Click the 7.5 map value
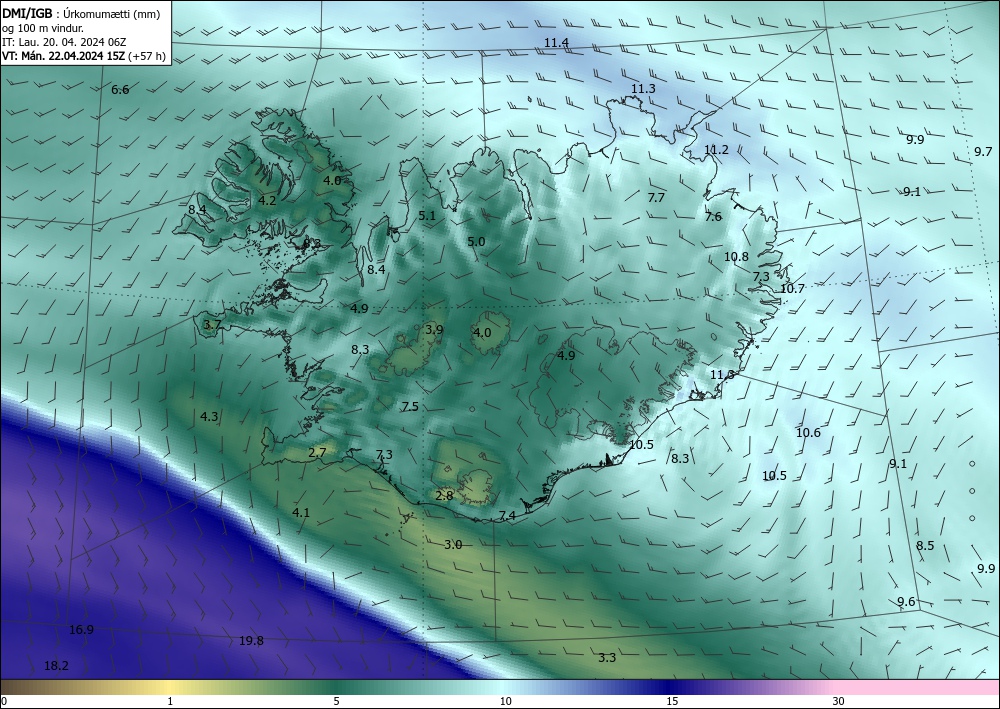 click(x=410, y=407)
